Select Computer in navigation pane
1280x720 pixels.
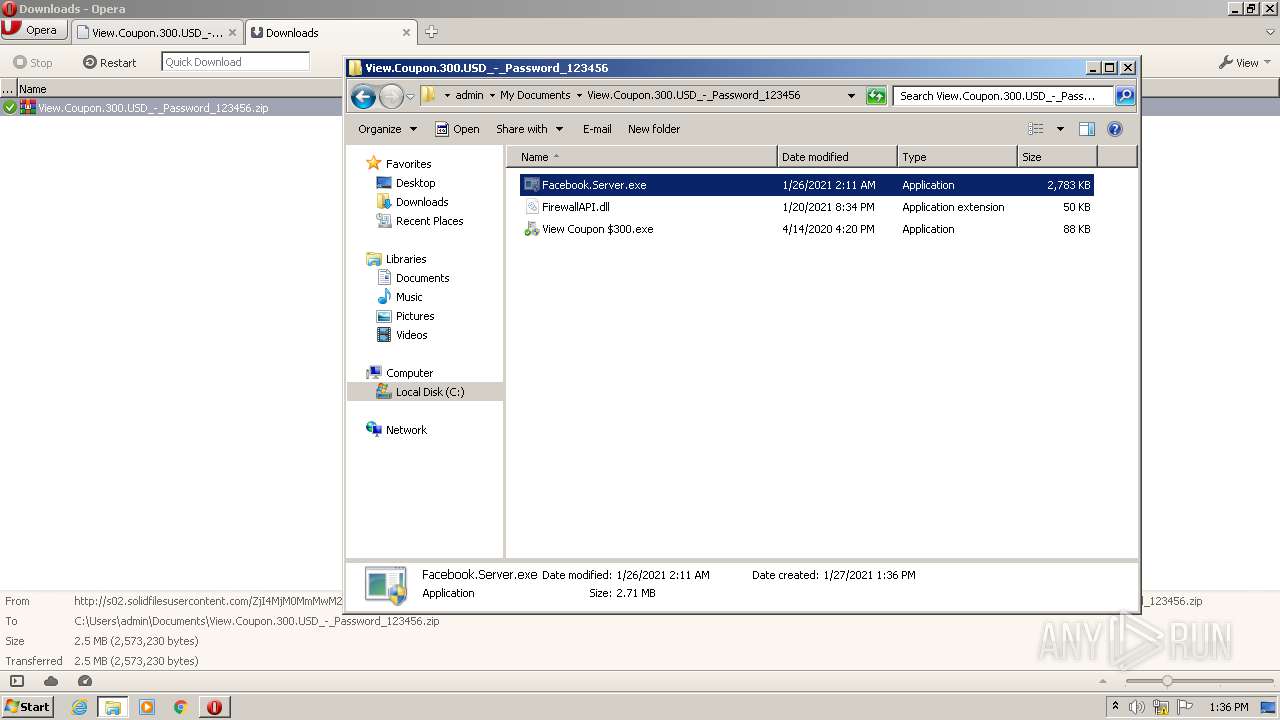point(399,373)
